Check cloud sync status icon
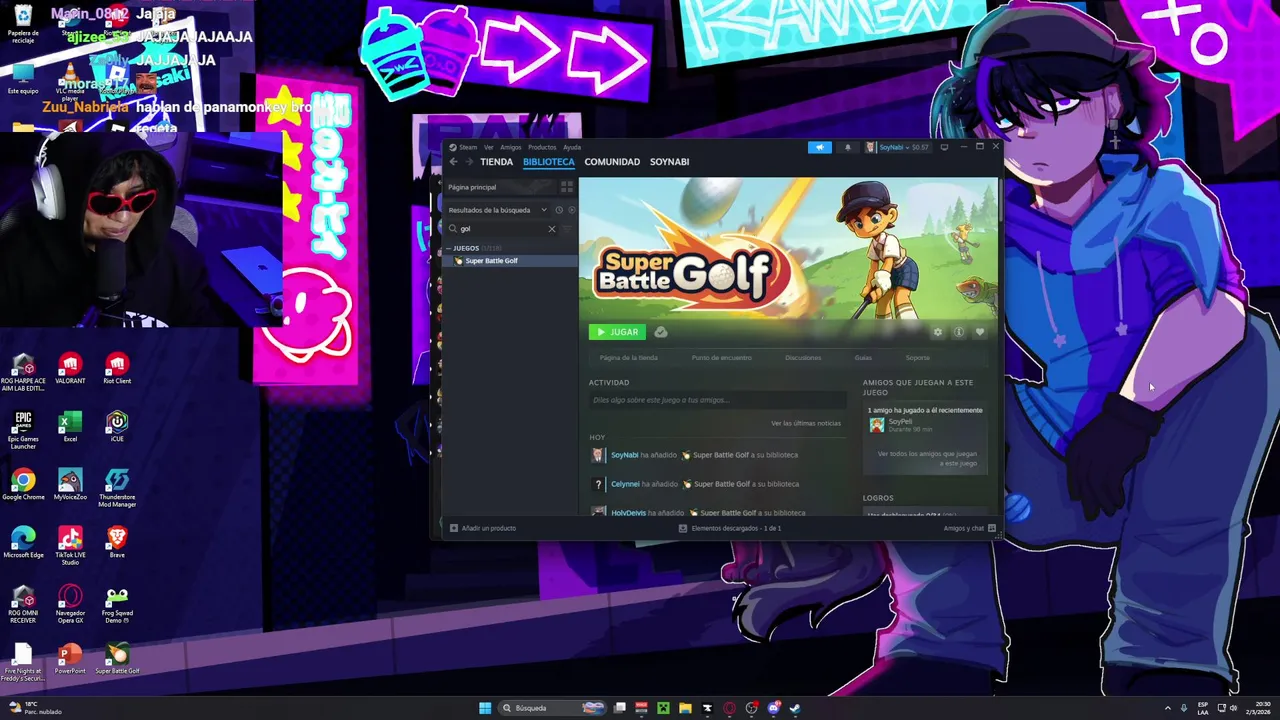This screenshot has width=1280, height=720. point(661,332)
